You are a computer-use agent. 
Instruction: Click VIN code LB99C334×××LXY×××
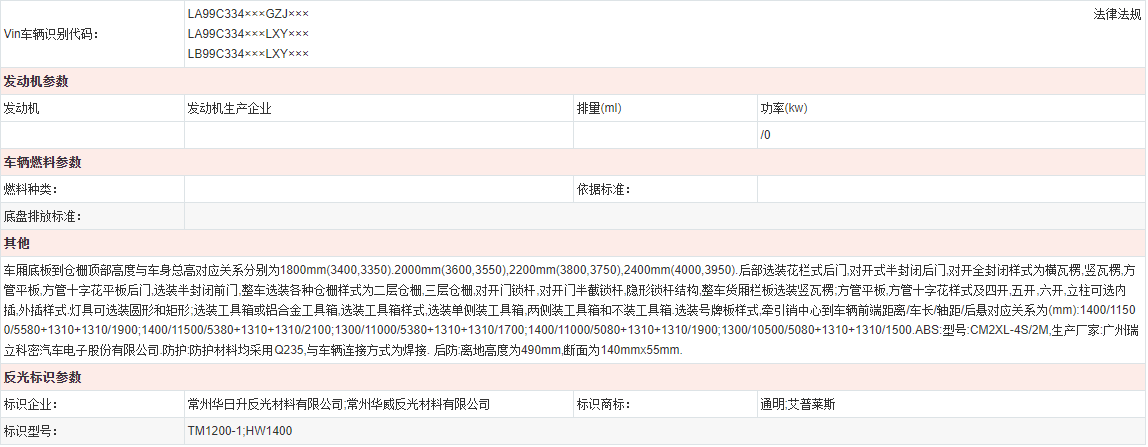[248, 53]
